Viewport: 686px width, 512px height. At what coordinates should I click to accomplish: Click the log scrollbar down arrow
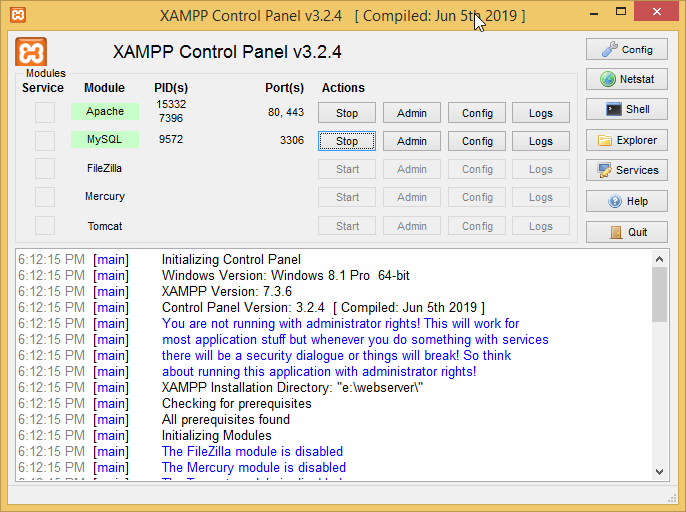click(659, 472)
